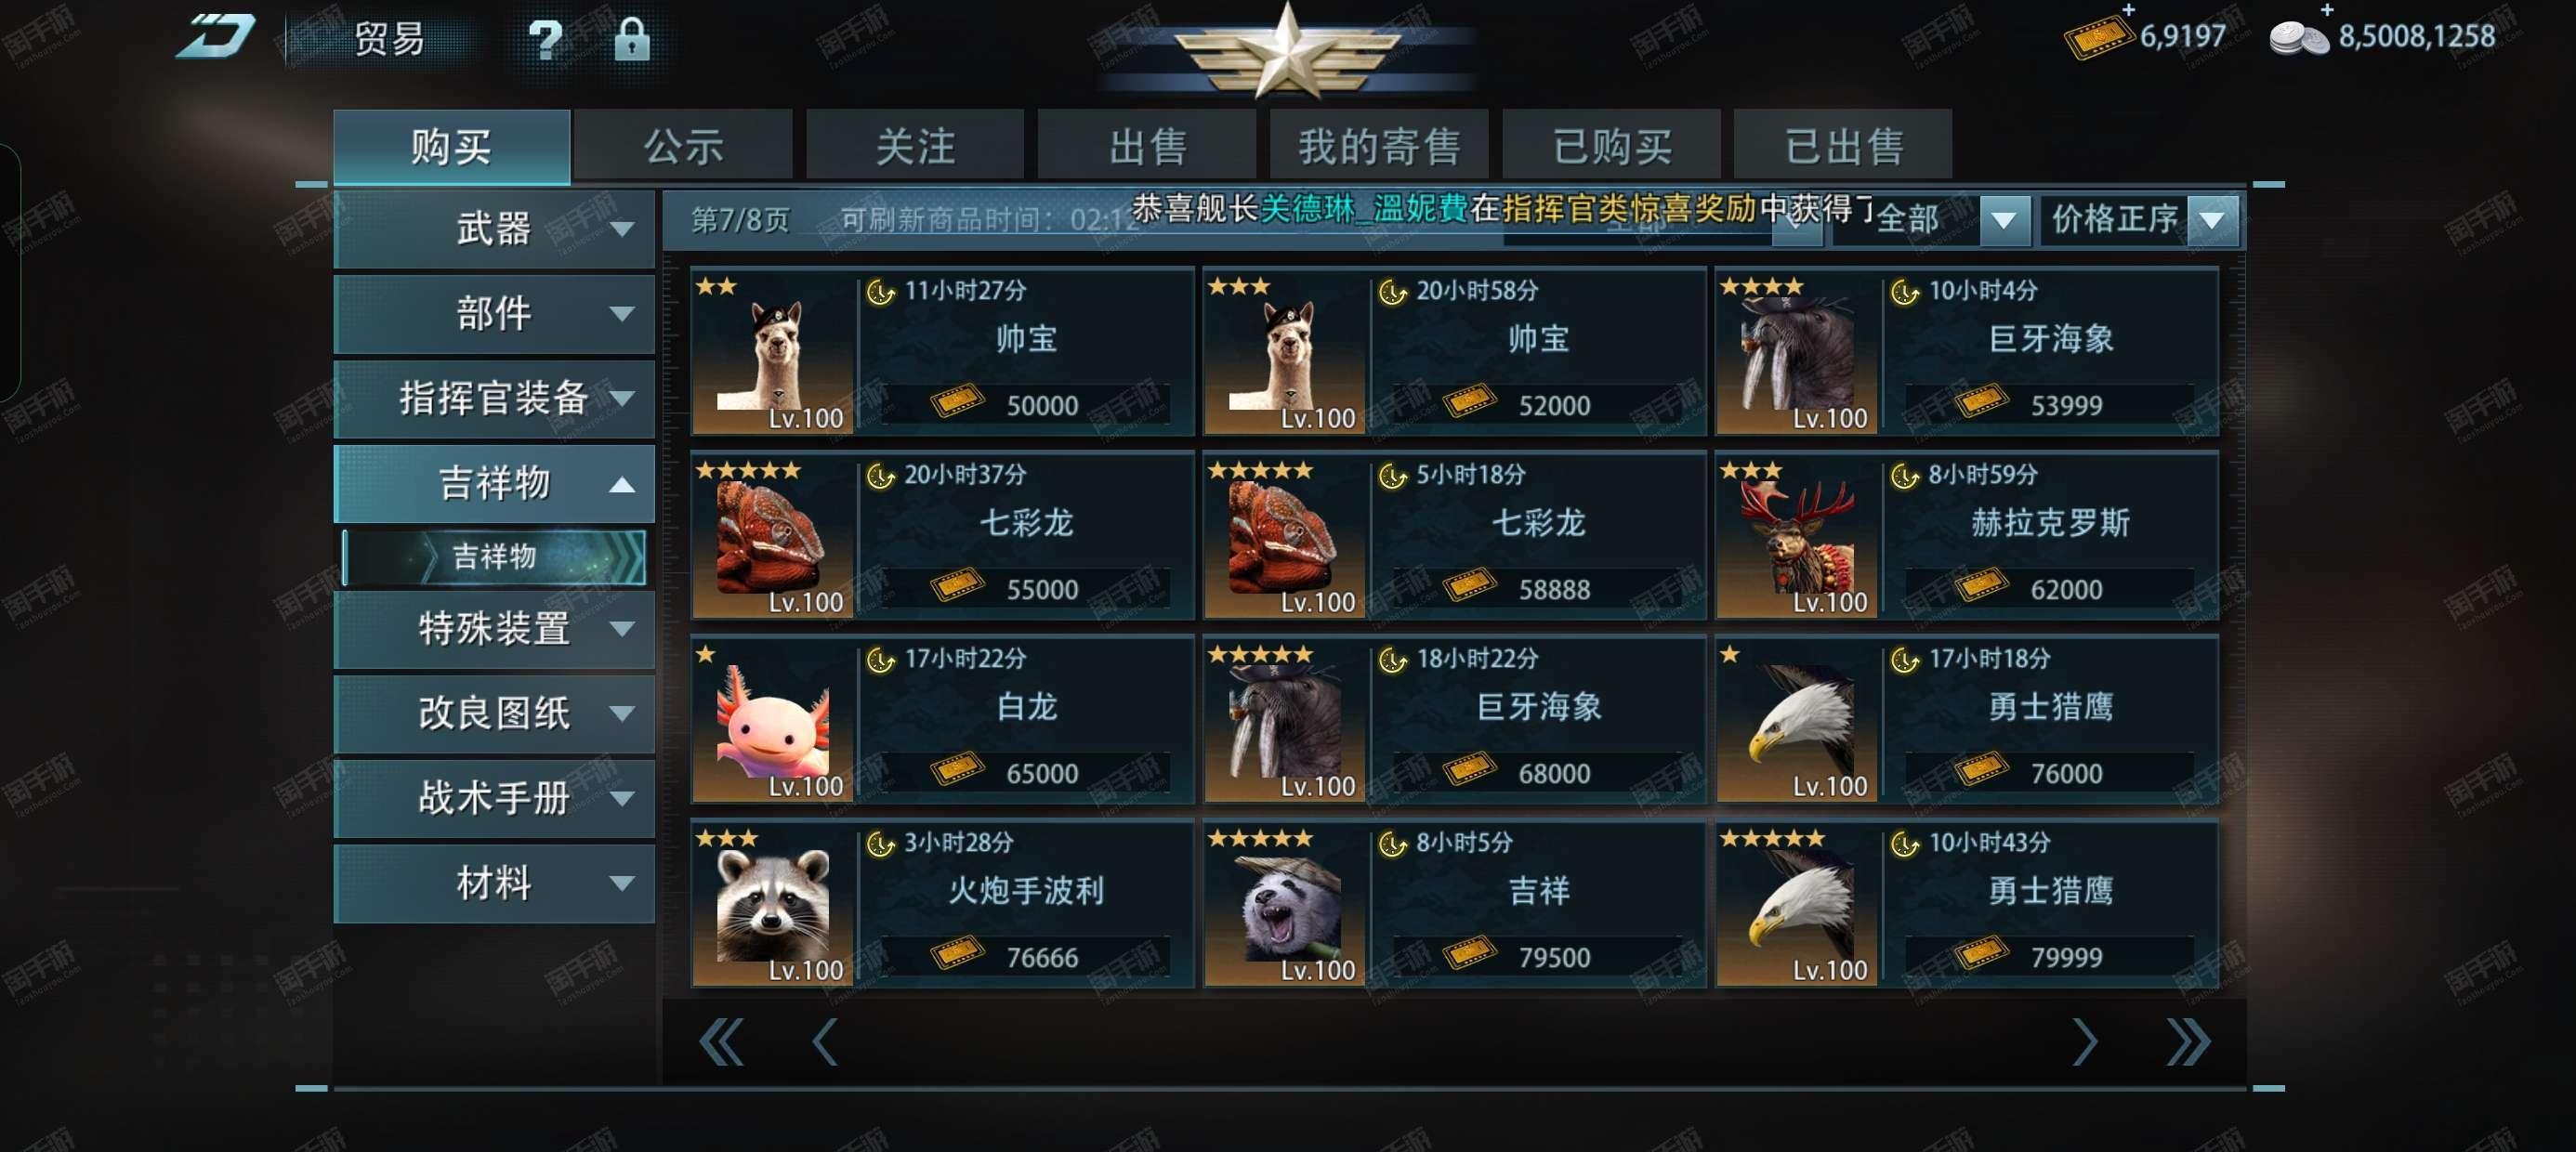
Task: Expand the 特殊装置 category
Action: [494, 629]
